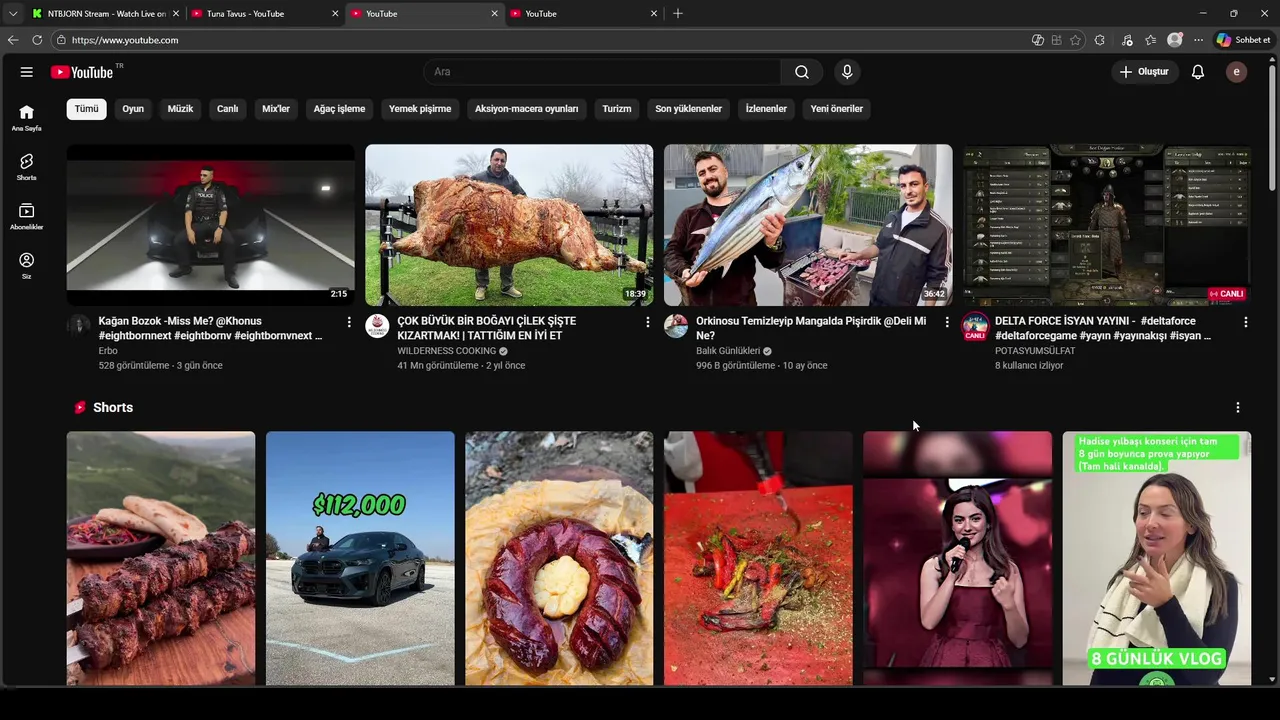This screenshot has height=720, width=1280.
Task: Start voice search with the microphone icon
Action: coord(847,72)
